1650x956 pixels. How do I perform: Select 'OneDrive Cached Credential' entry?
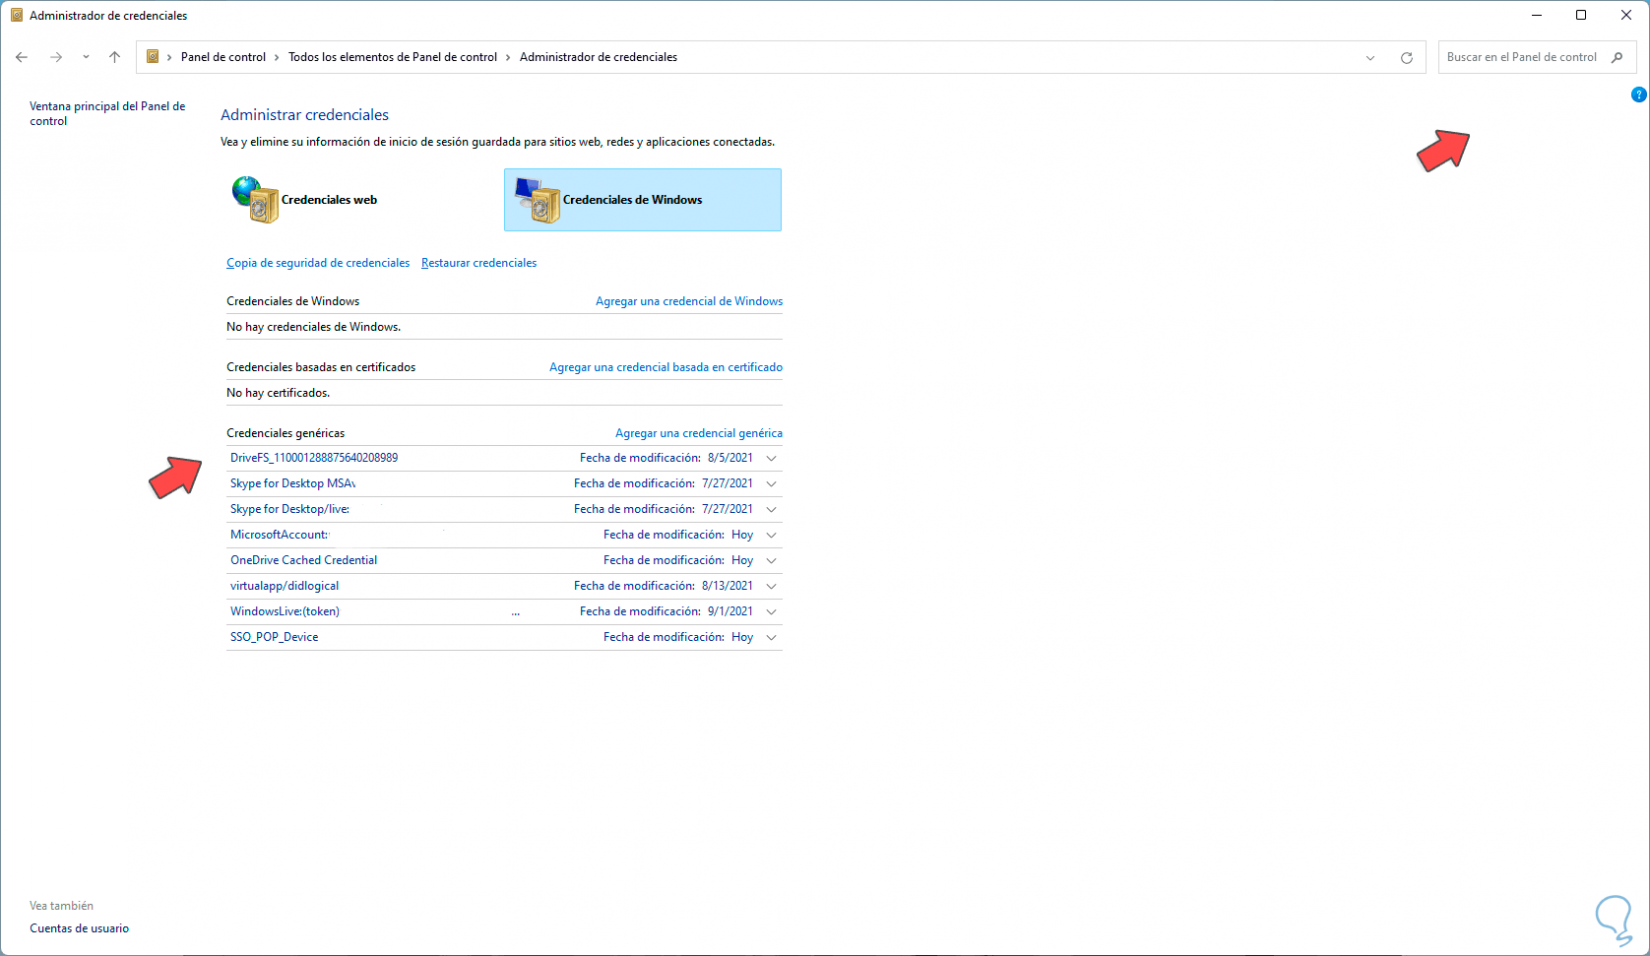pyautogui.click(x=304, y=561)
